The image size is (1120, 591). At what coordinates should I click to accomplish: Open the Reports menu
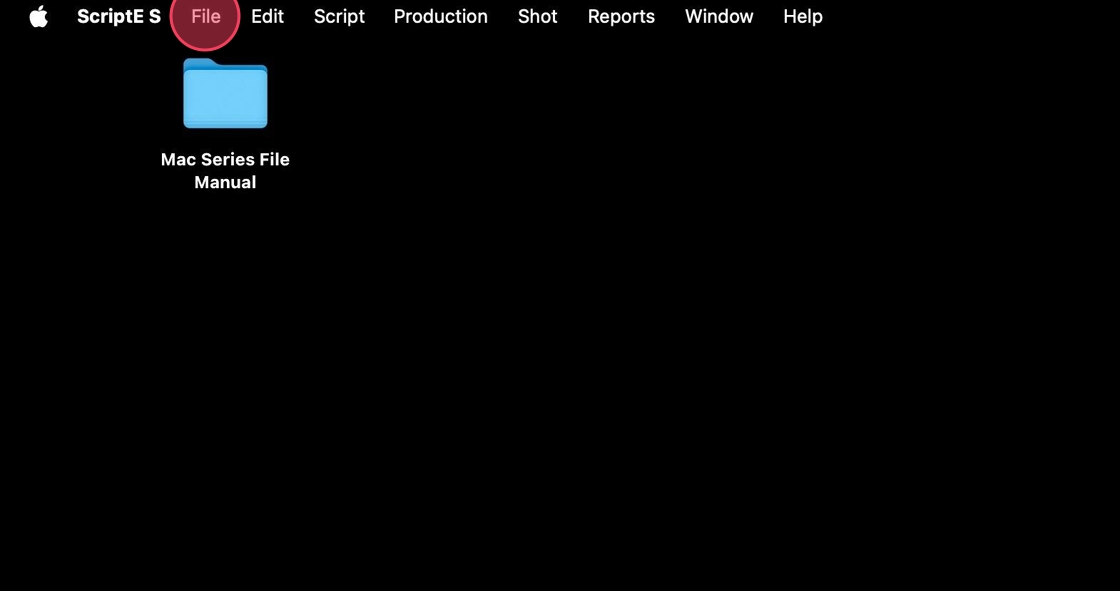621,16
